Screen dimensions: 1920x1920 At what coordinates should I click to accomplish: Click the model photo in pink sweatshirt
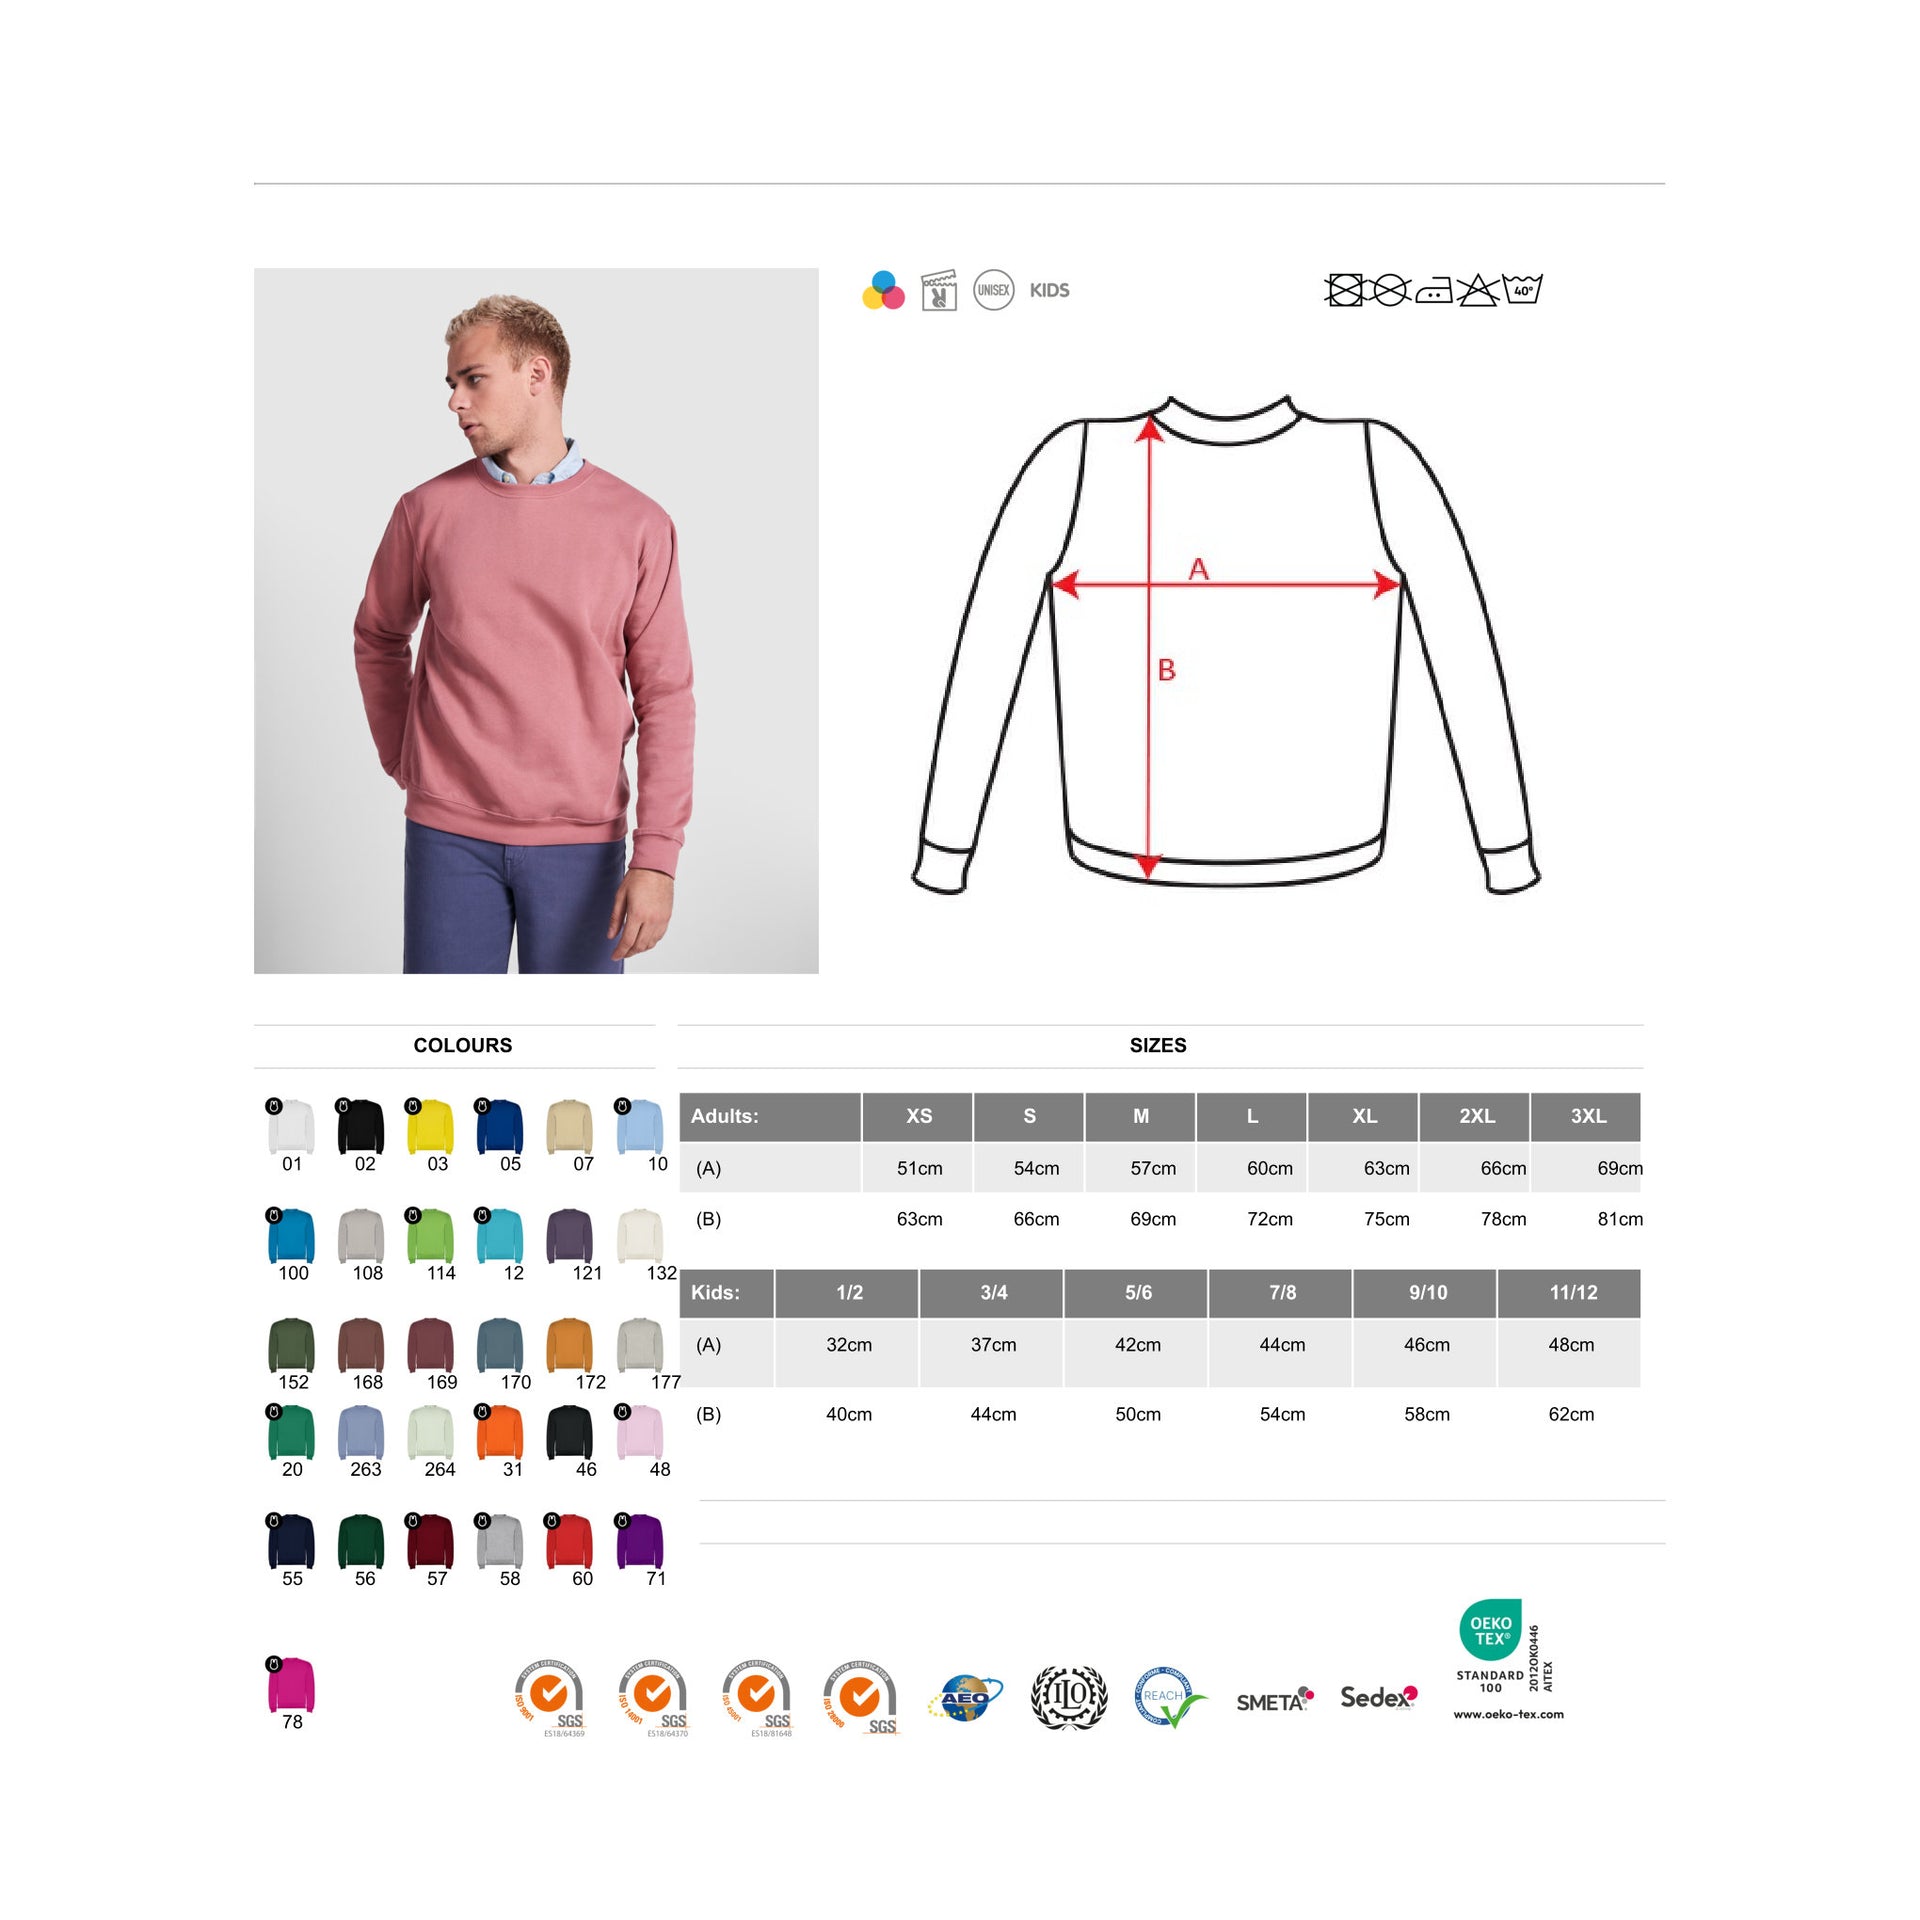click(536, 620)
